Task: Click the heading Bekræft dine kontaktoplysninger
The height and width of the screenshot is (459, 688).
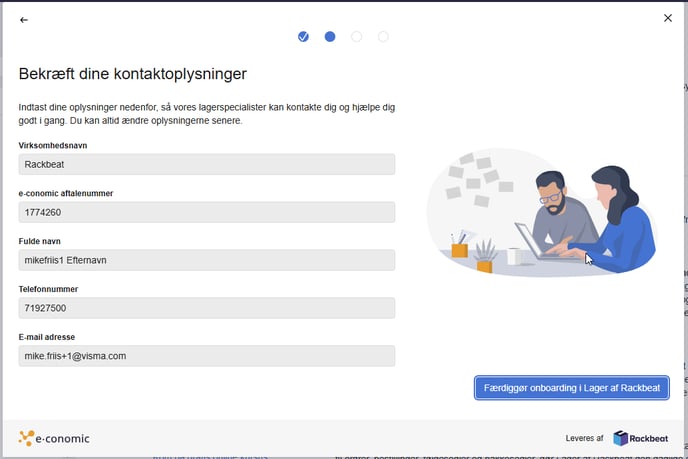Action: [x=133, y=74]
